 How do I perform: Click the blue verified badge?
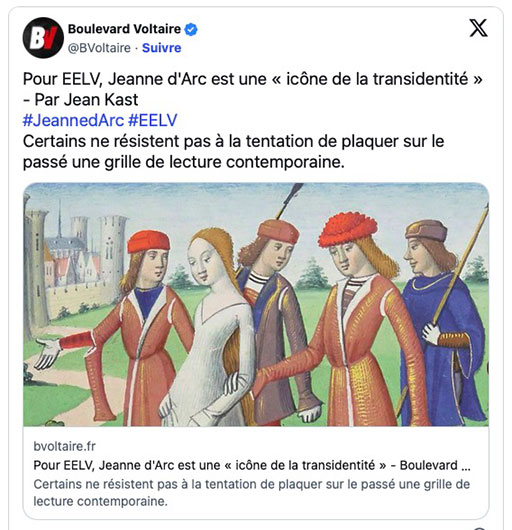(x=191, y=29)
